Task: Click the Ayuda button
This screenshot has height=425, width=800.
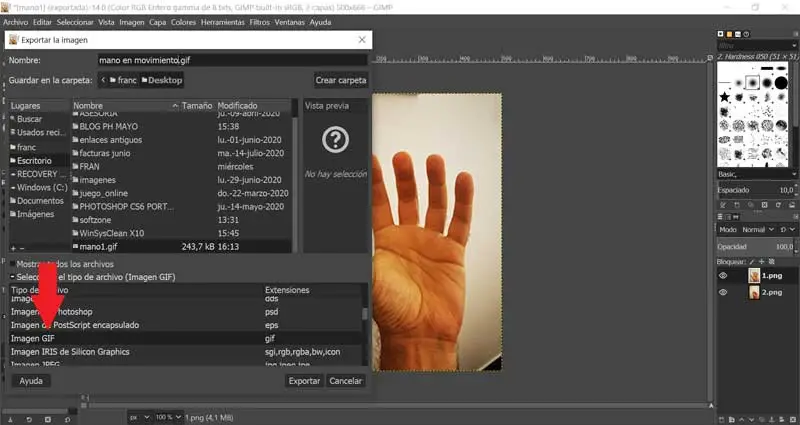Action: [x=31, y=381]
